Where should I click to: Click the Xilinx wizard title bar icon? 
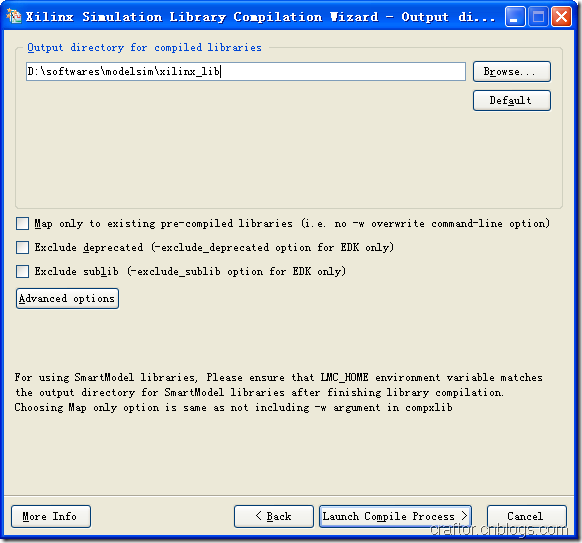(14, 16)
